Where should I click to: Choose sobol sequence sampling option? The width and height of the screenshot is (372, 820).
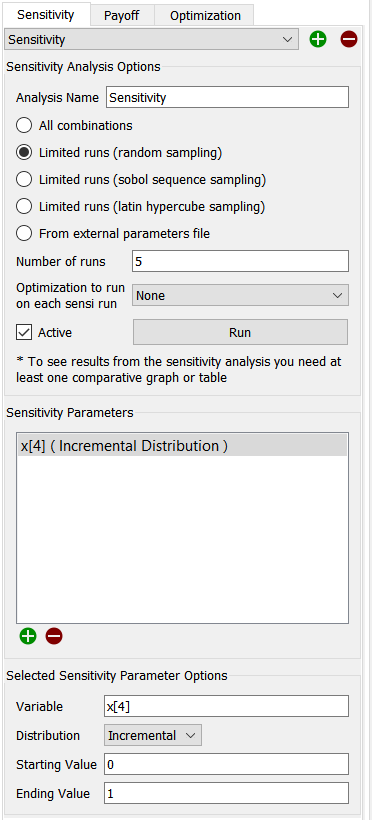tap(24, 179)
